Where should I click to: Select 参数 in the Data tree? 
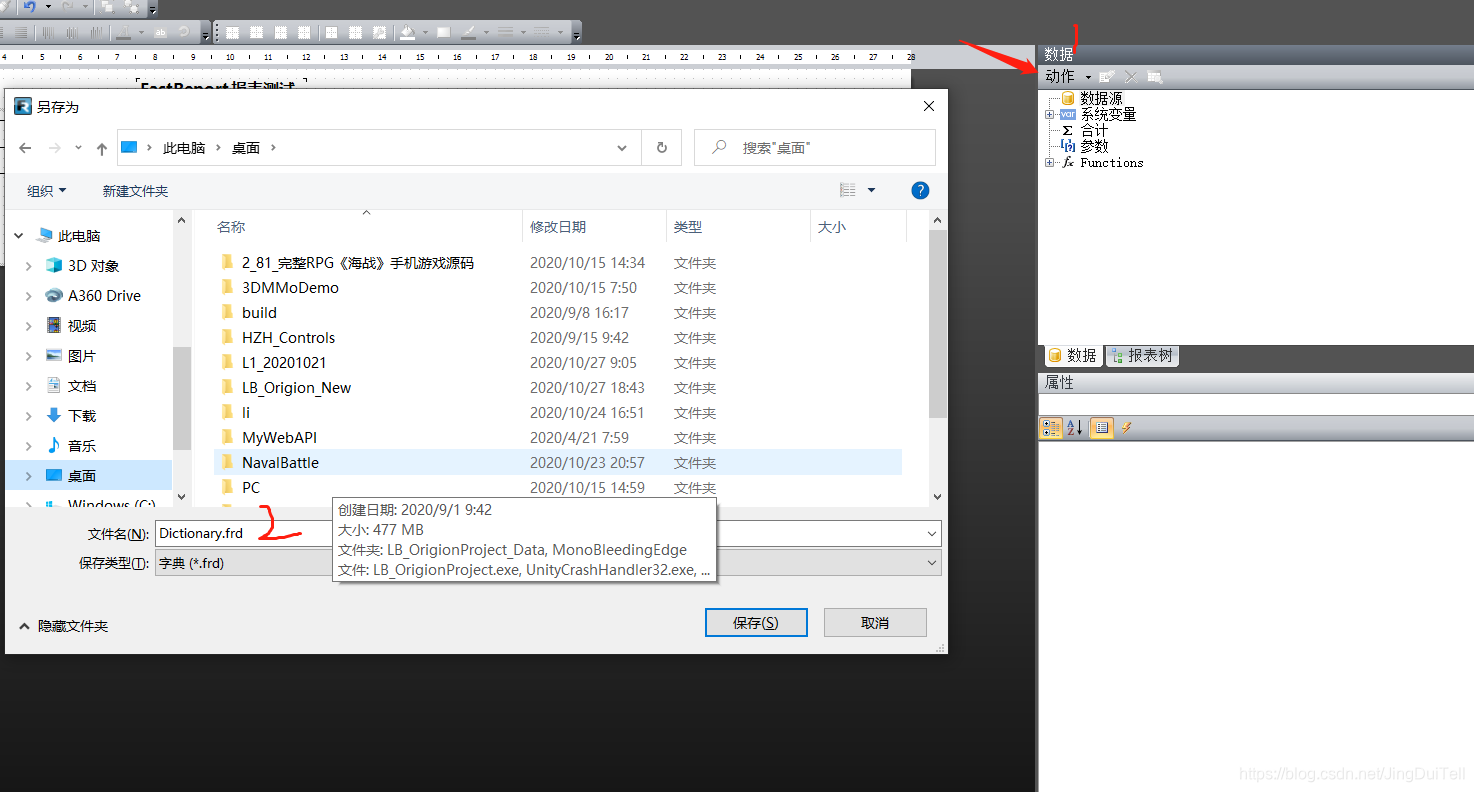coord(1094,146)
